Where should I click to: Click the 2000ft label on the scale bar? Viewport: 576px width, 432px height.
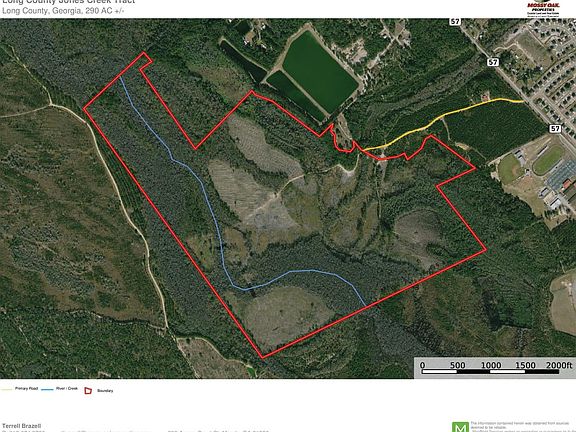559,365
